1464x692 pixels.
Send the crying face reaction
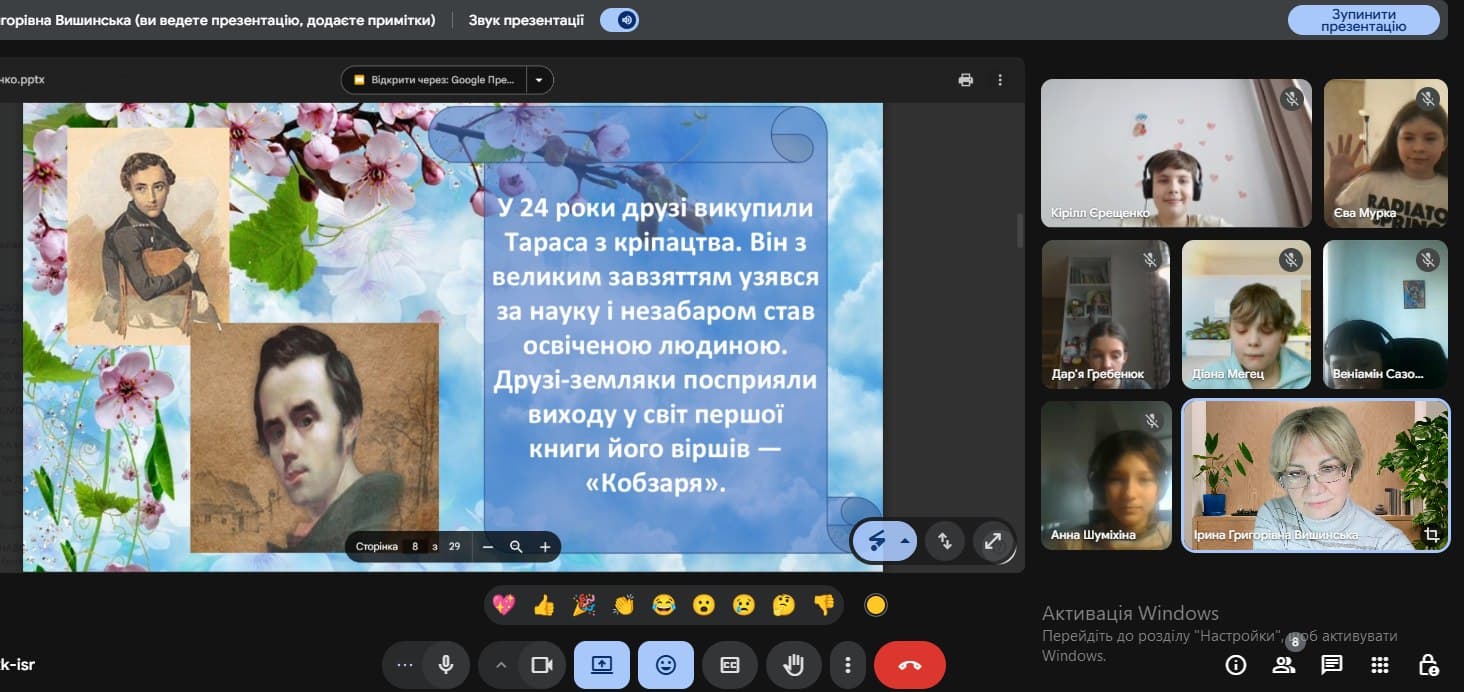(743, 604)
